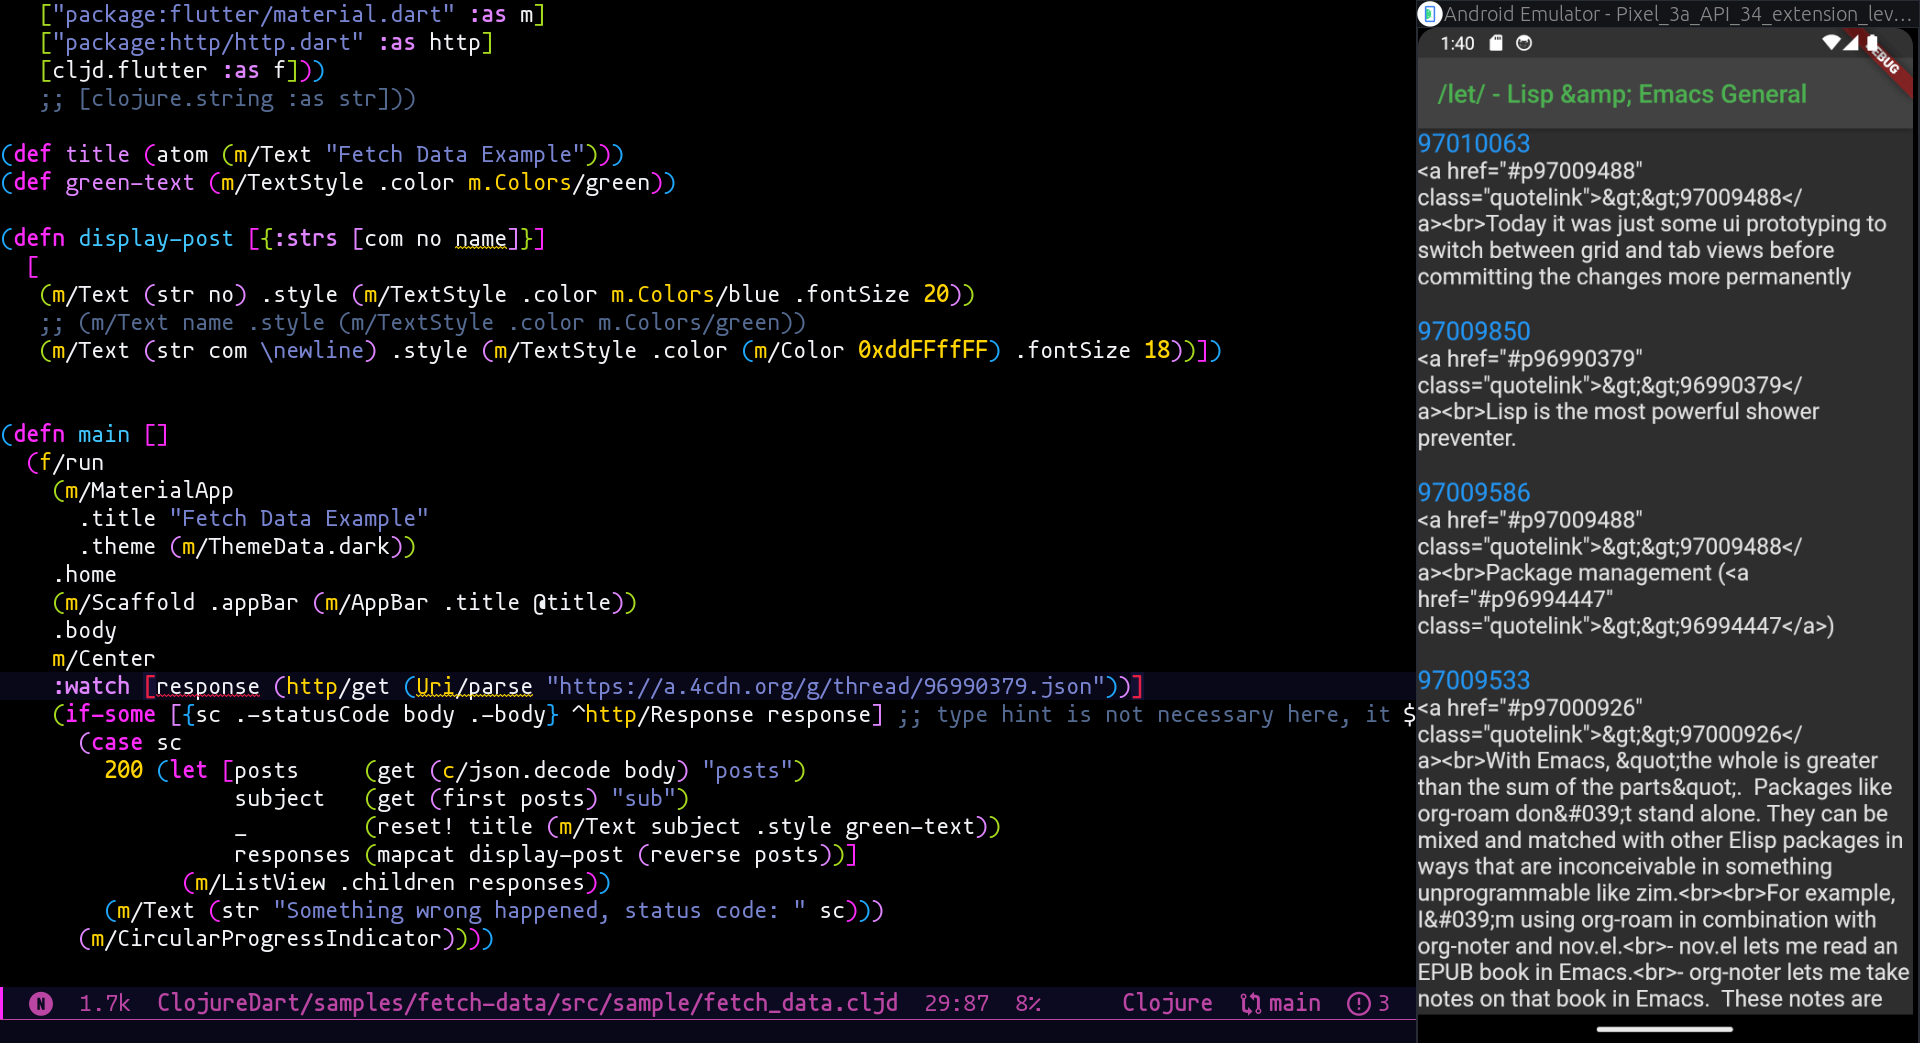The height and width of the screenshot is (1043, 1920).
Task: Click the Clojure major mode label
Action: [x=1167, y=1003]
